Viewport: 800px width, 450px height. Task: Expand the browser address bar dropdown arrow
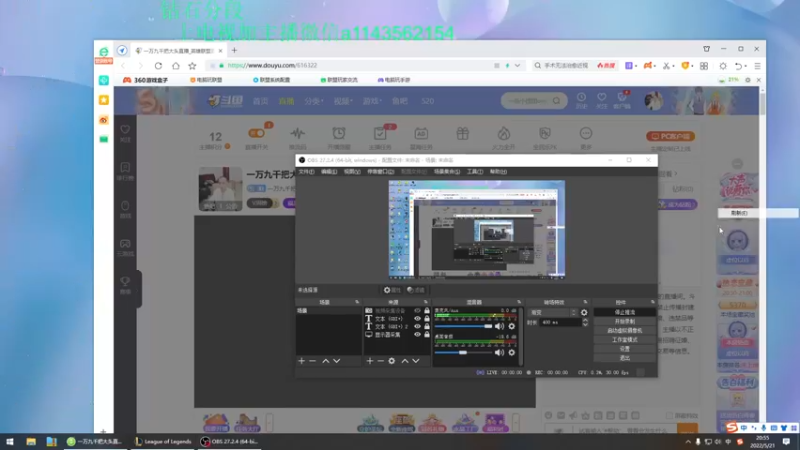[517, 66]
